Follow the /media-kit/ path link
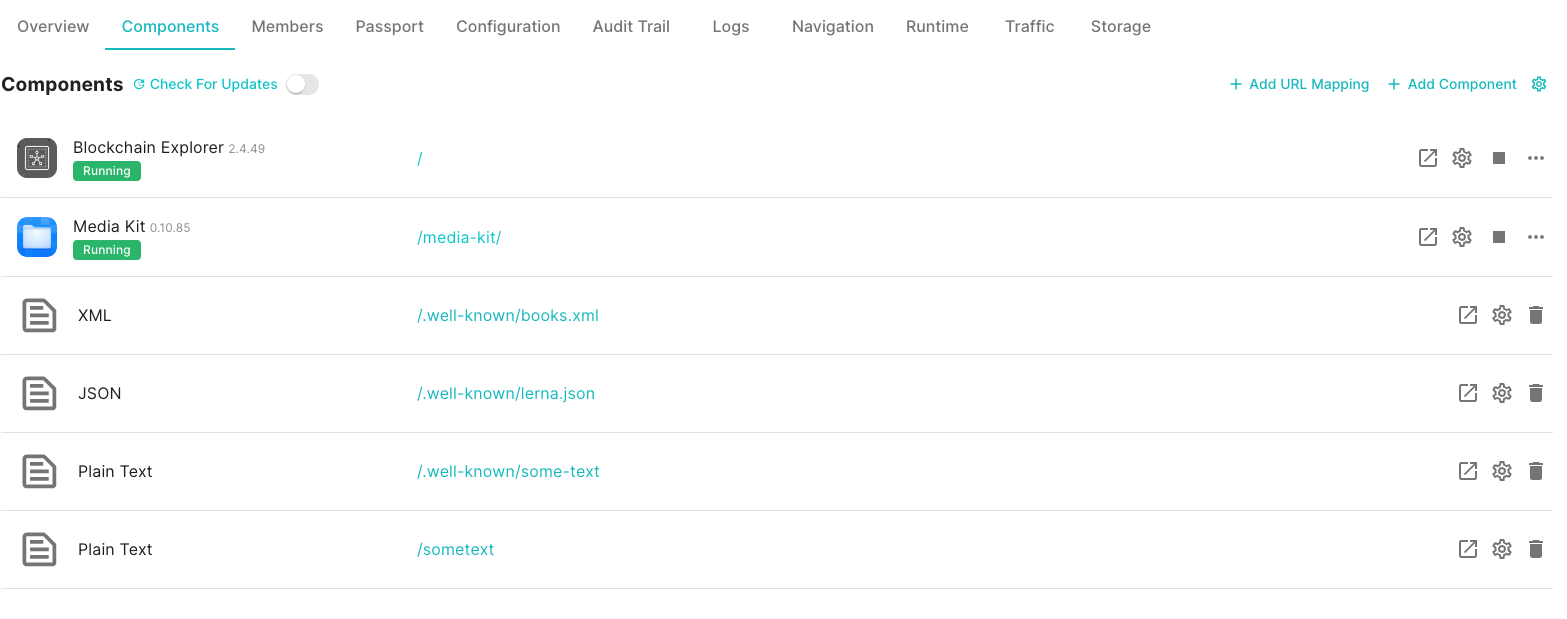 tap(459, 237)
